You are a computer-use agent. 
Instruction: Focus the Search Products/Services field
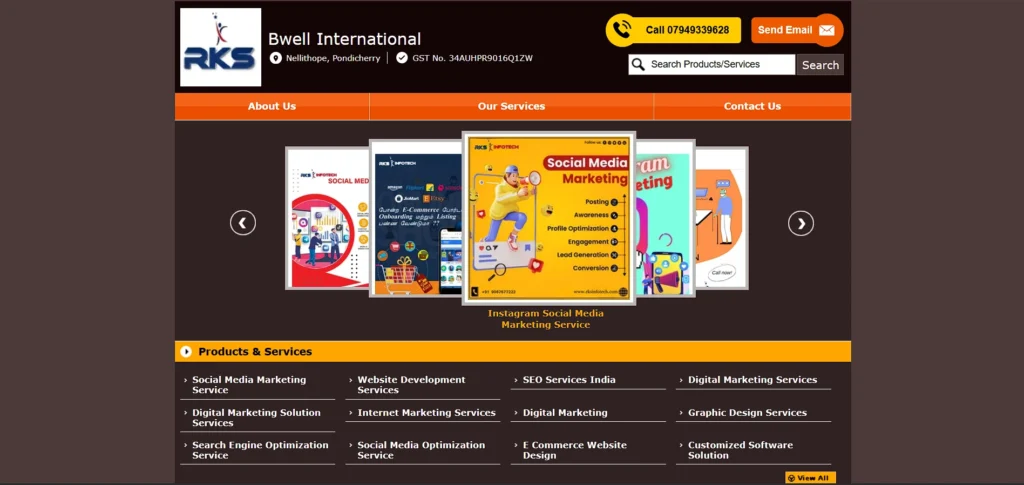click(x=712, y=65)
